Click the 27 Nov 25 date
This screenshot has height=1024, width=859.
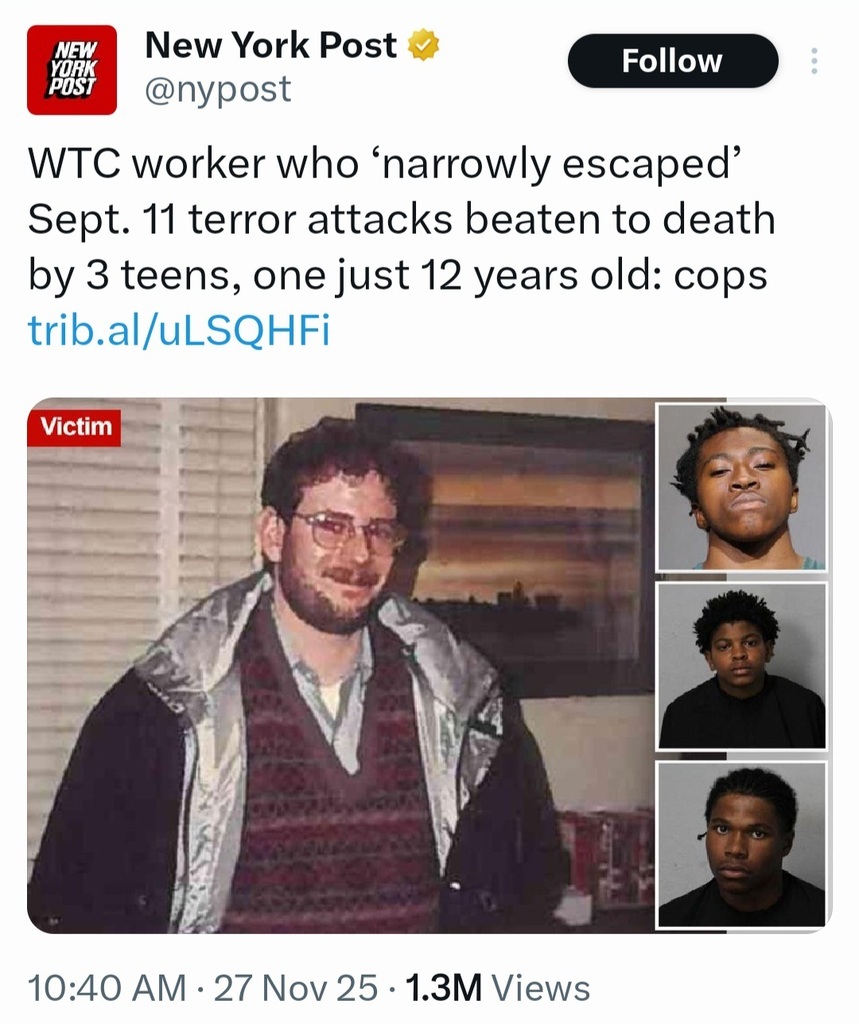click(295, 987)
